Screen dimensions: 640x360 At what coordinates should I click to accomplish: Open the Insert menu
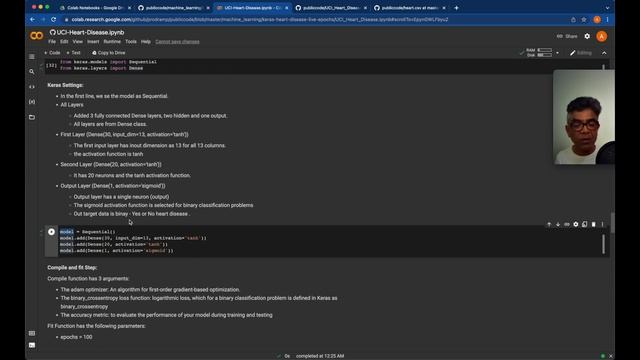pos(93,42)
